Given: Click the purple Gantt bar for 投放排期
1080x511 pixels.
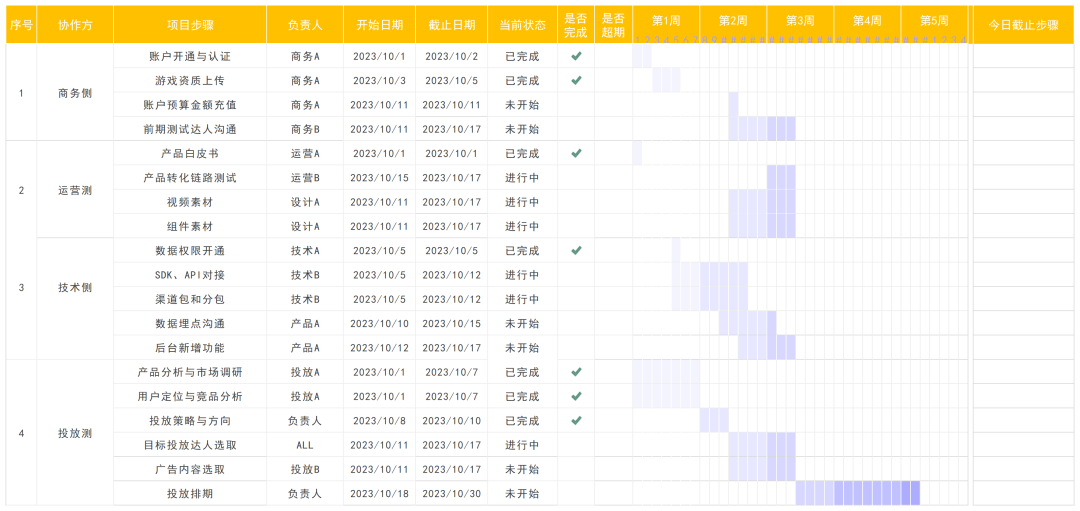Looking at the screenshot, I should (x=858, y=493).
